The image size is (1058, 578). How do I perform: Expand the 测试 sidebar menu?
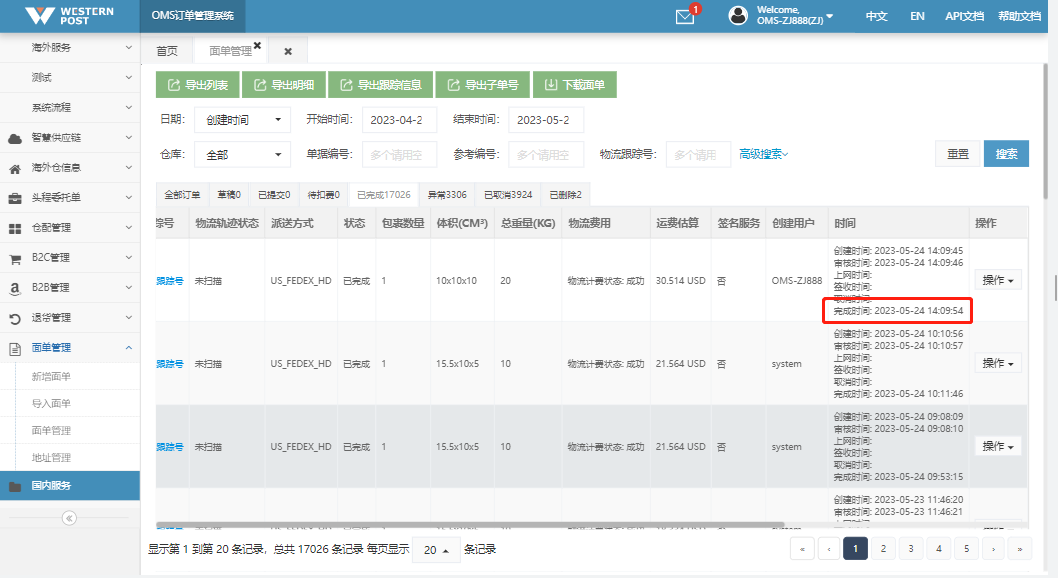pos(70,78)
